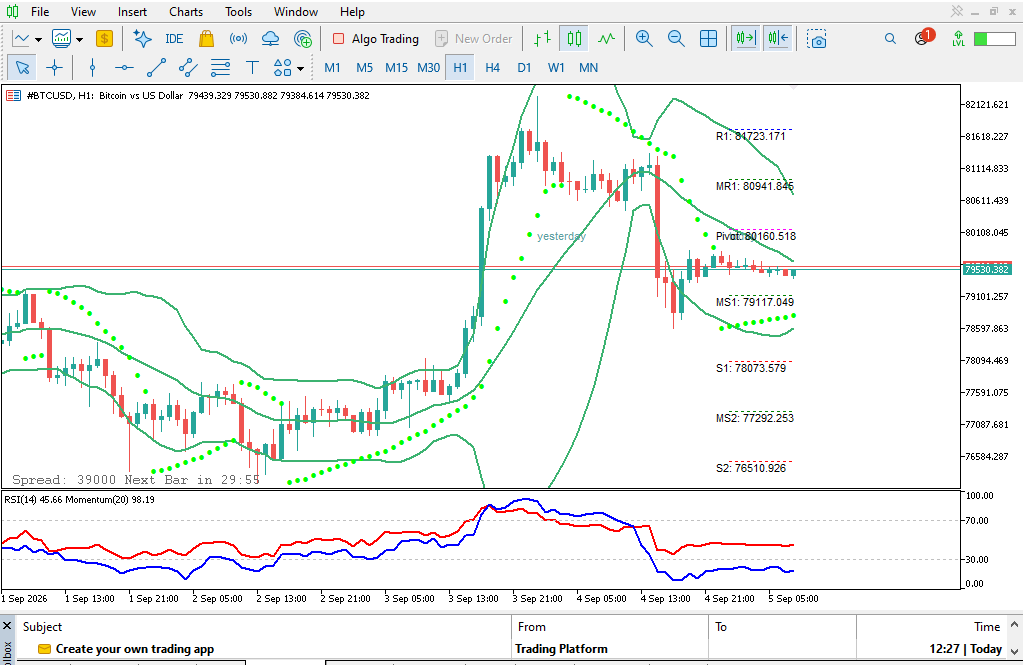Draw an equidistant channel
This screenshot has width=1025, height=665.
(x=188, y=67)
